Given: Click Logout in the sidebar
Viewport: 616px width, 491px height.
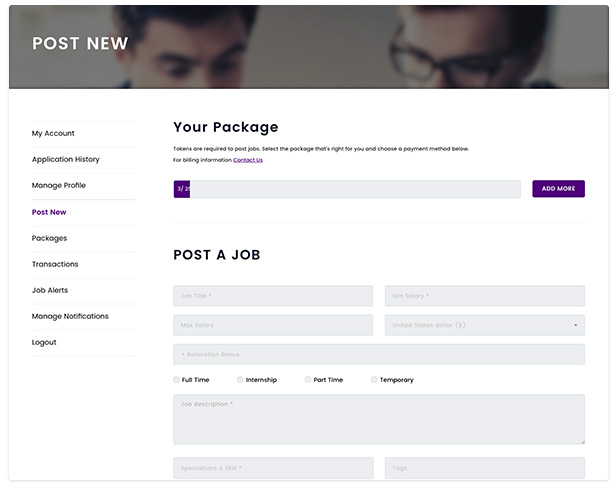Looking at the screenshot, I should click(x=44, y=342).
